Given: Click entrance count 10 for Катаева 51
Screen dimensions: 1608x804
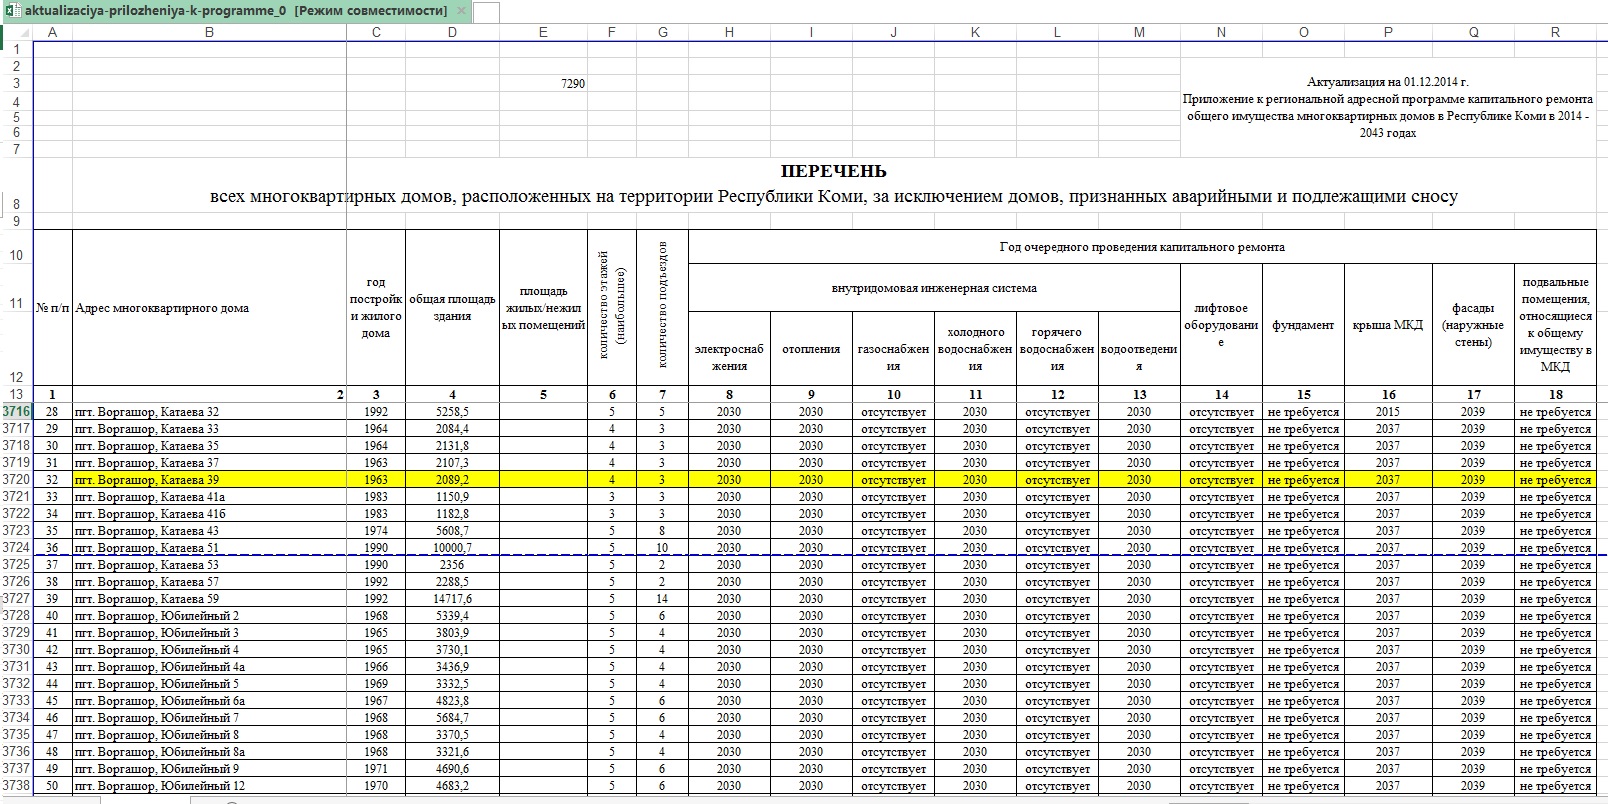Looking at the screenshot, I should click(662, 548).
